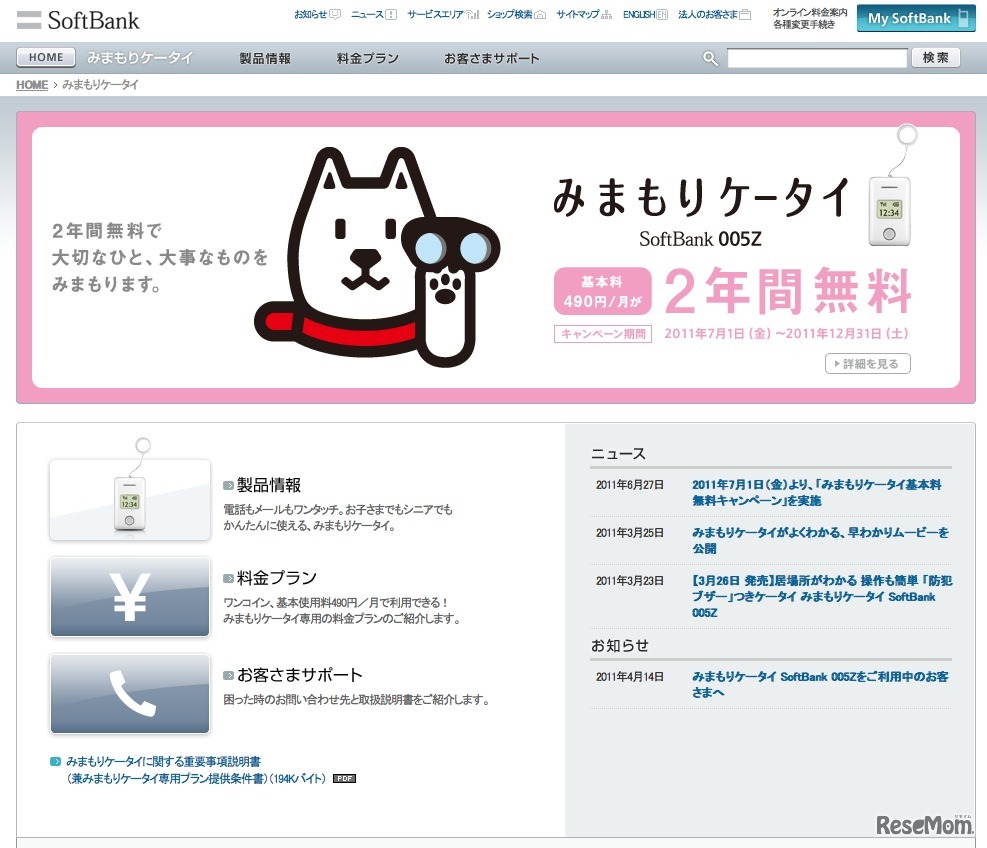Click arrow bullet beside お客さまサポート heading
The image size is (987, 848).
click(x=228, y=676)
